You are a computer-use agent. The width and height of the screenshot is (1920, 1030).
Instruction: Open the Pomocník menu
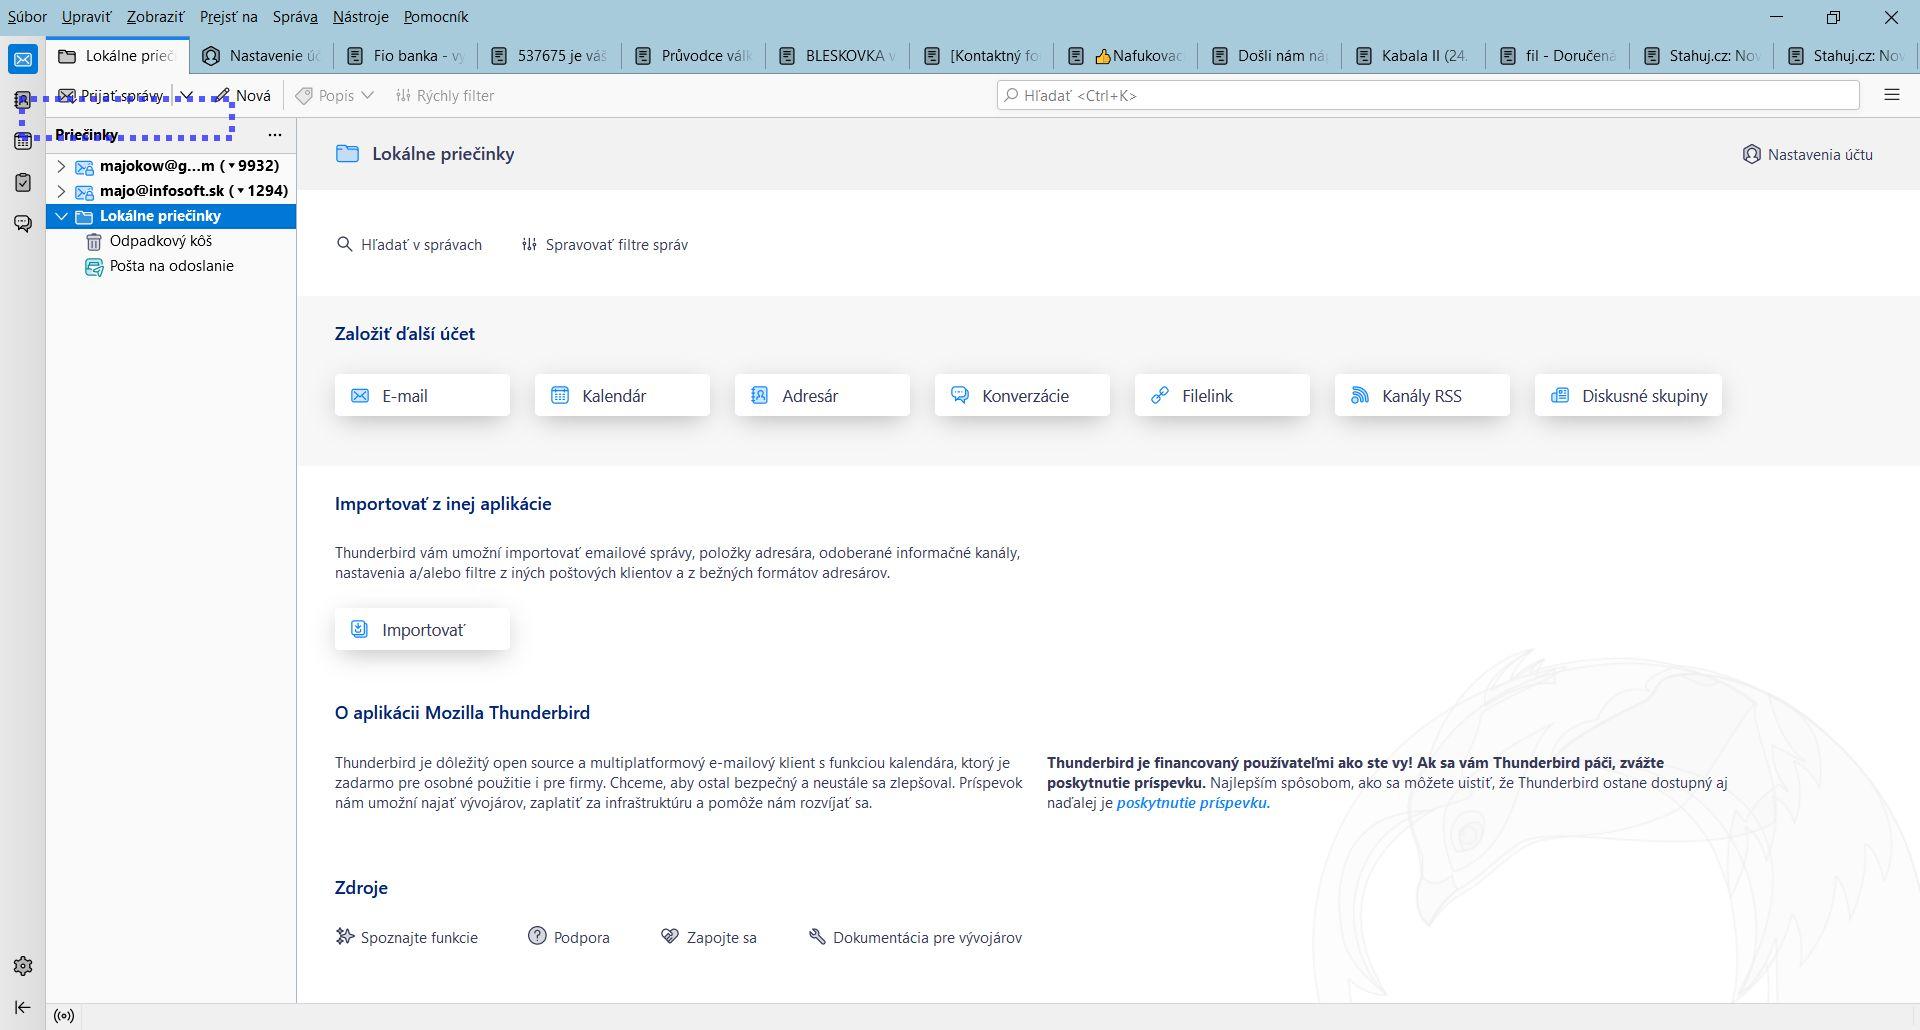point(436,17)
